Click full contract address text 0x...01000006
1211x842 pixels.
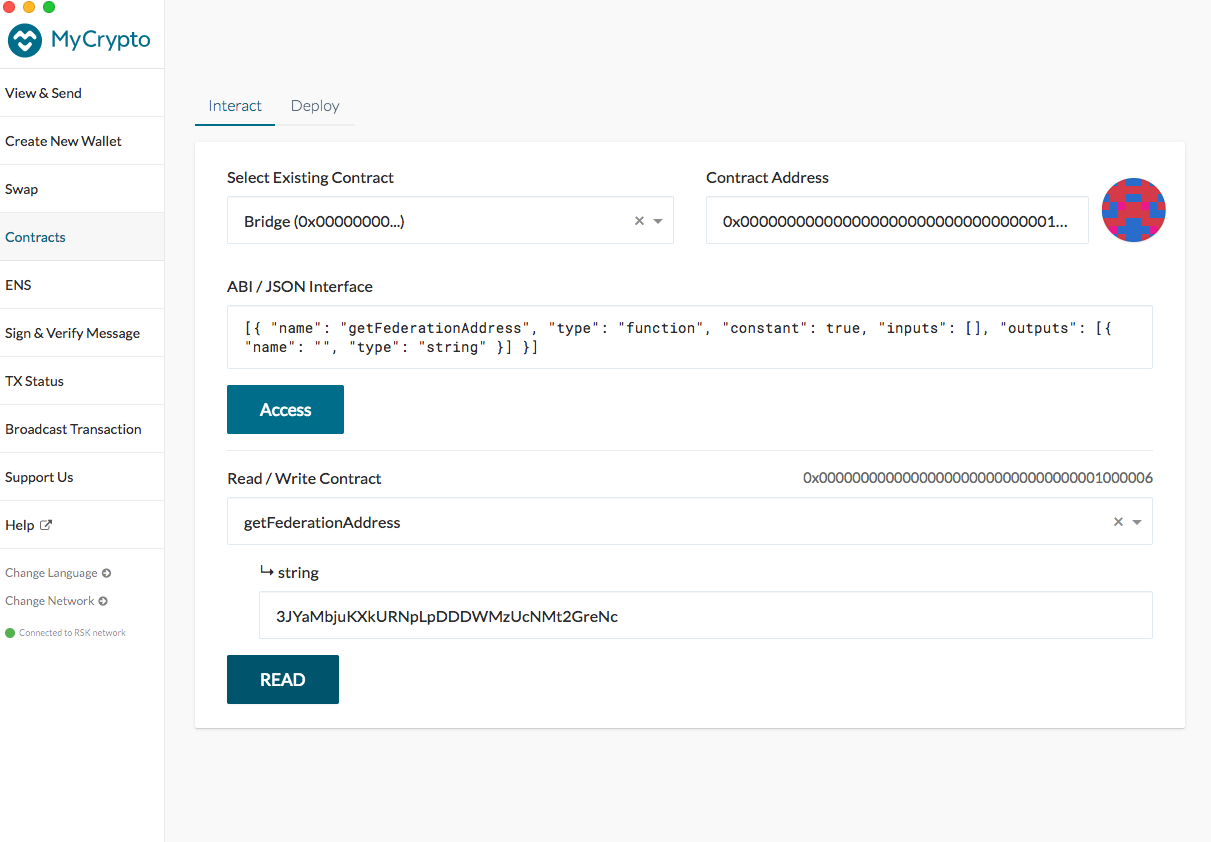pyautogui.click(x=978, y=478)
